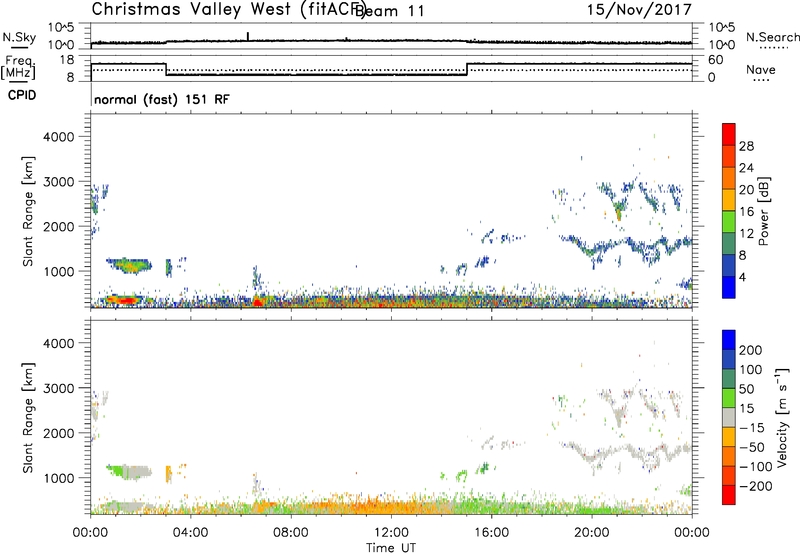
Task: Click the '200' Velocity colorbar tick label
Action: pyautogui.click(x=751, y=350)
